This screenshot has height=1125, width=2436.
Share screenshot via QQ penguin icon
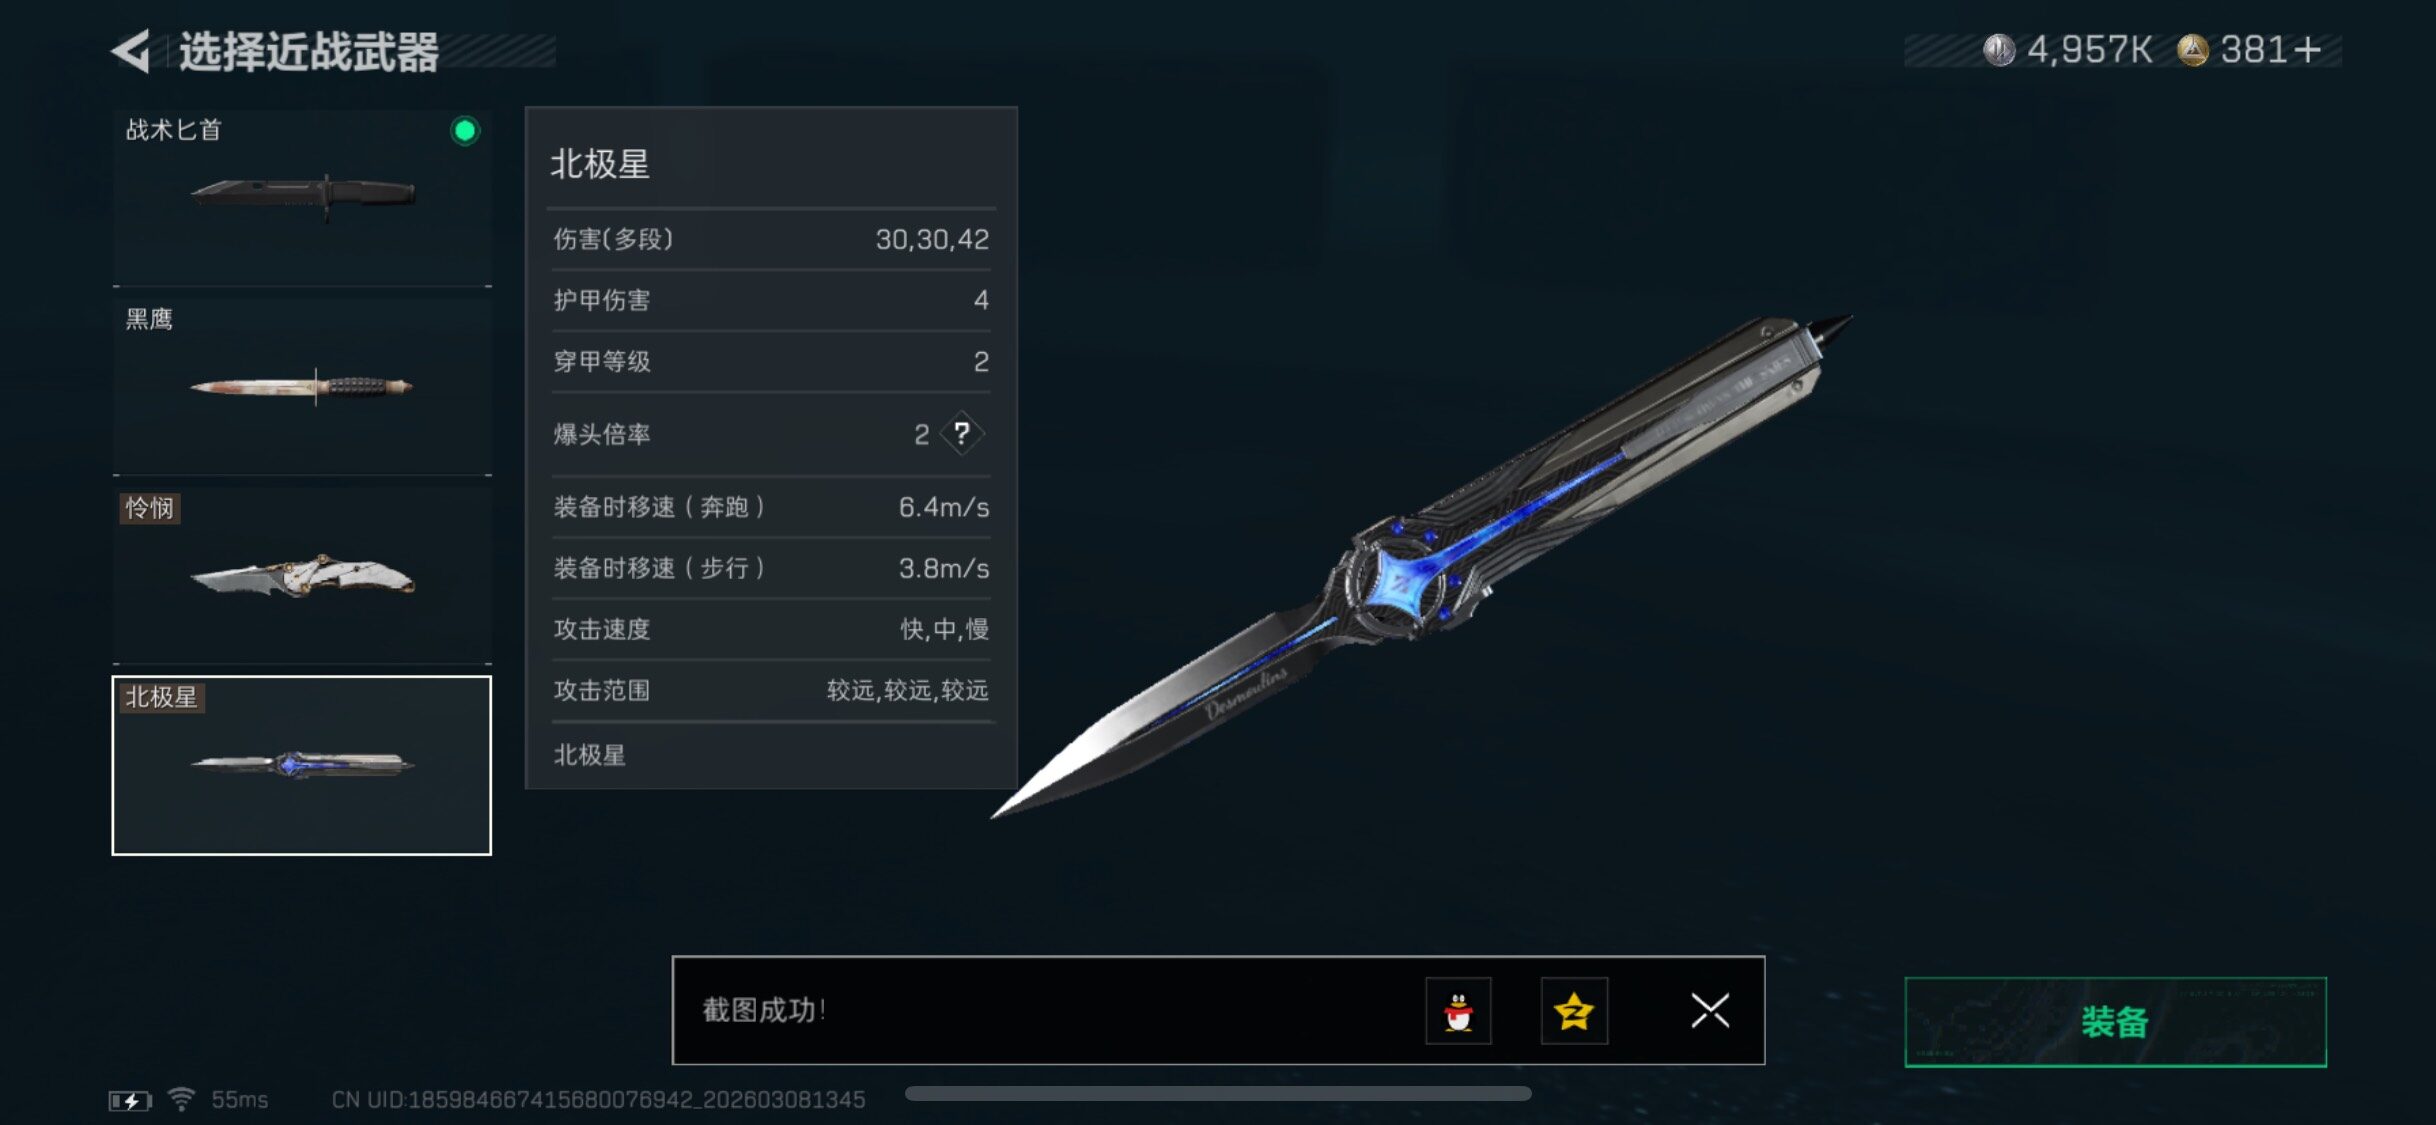pos(1458,1011)
